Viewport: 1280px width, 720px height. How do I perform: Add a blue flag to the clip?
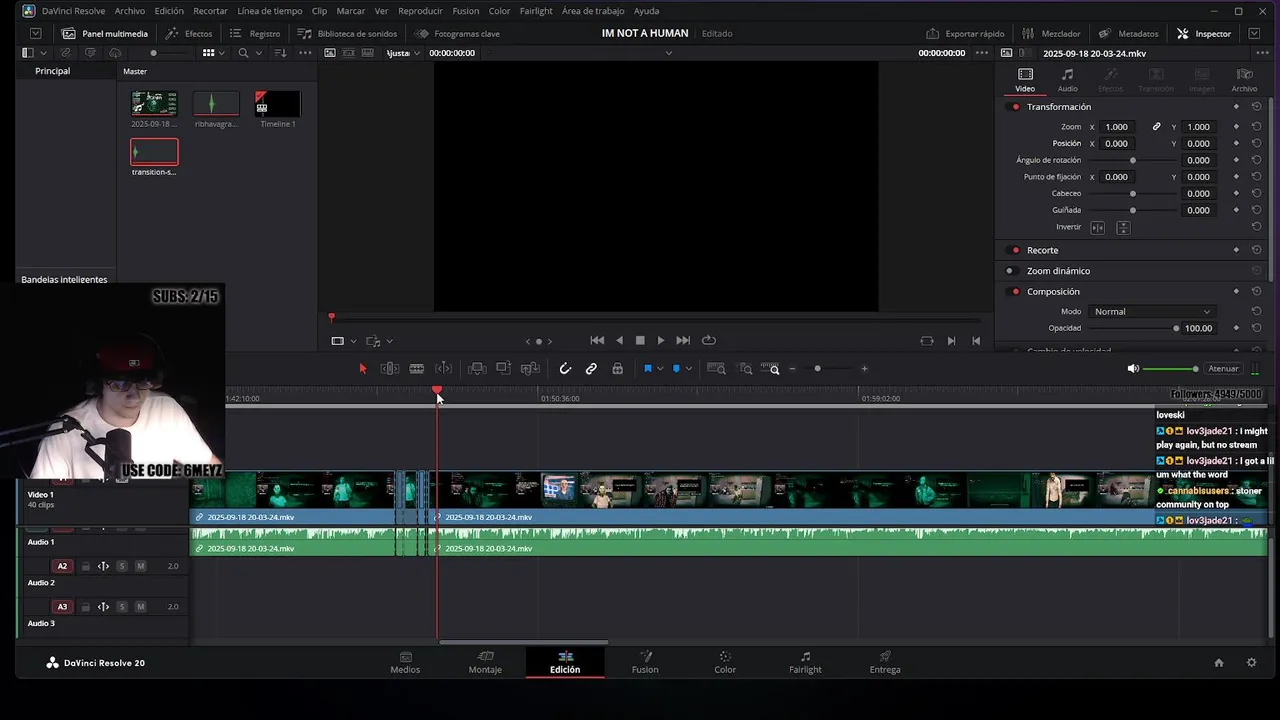click(648, 369)
